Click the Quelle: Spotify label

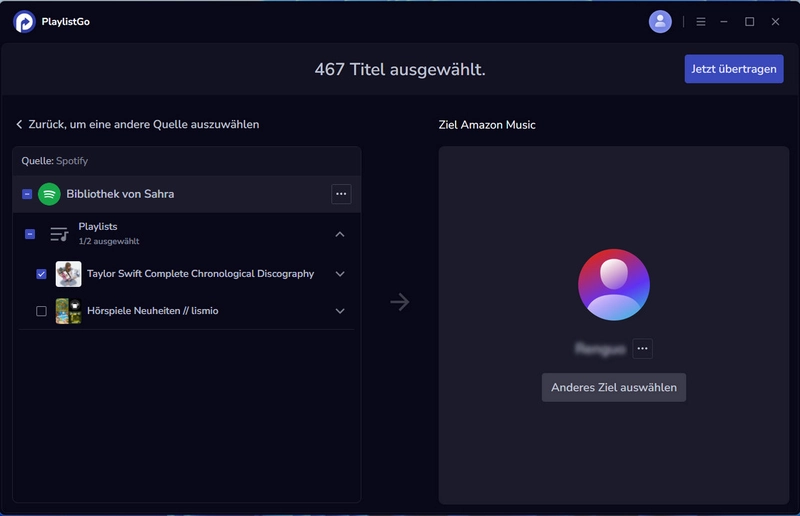coord(55,161)
